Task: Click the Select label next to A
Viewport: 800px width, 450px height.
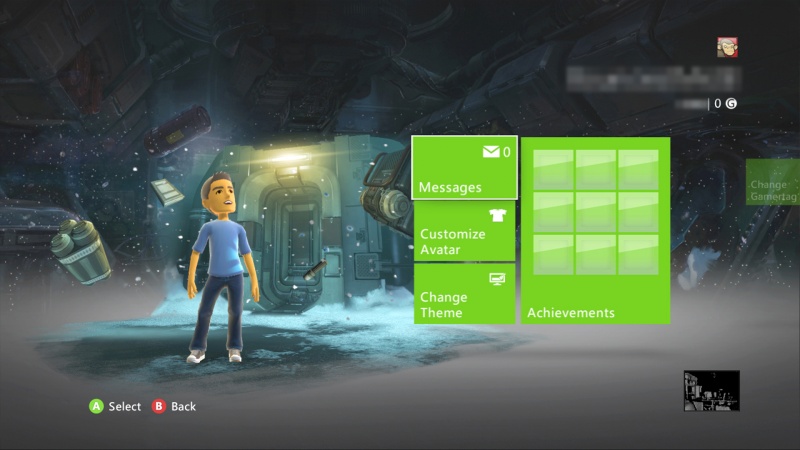Action: click(125, 407)
